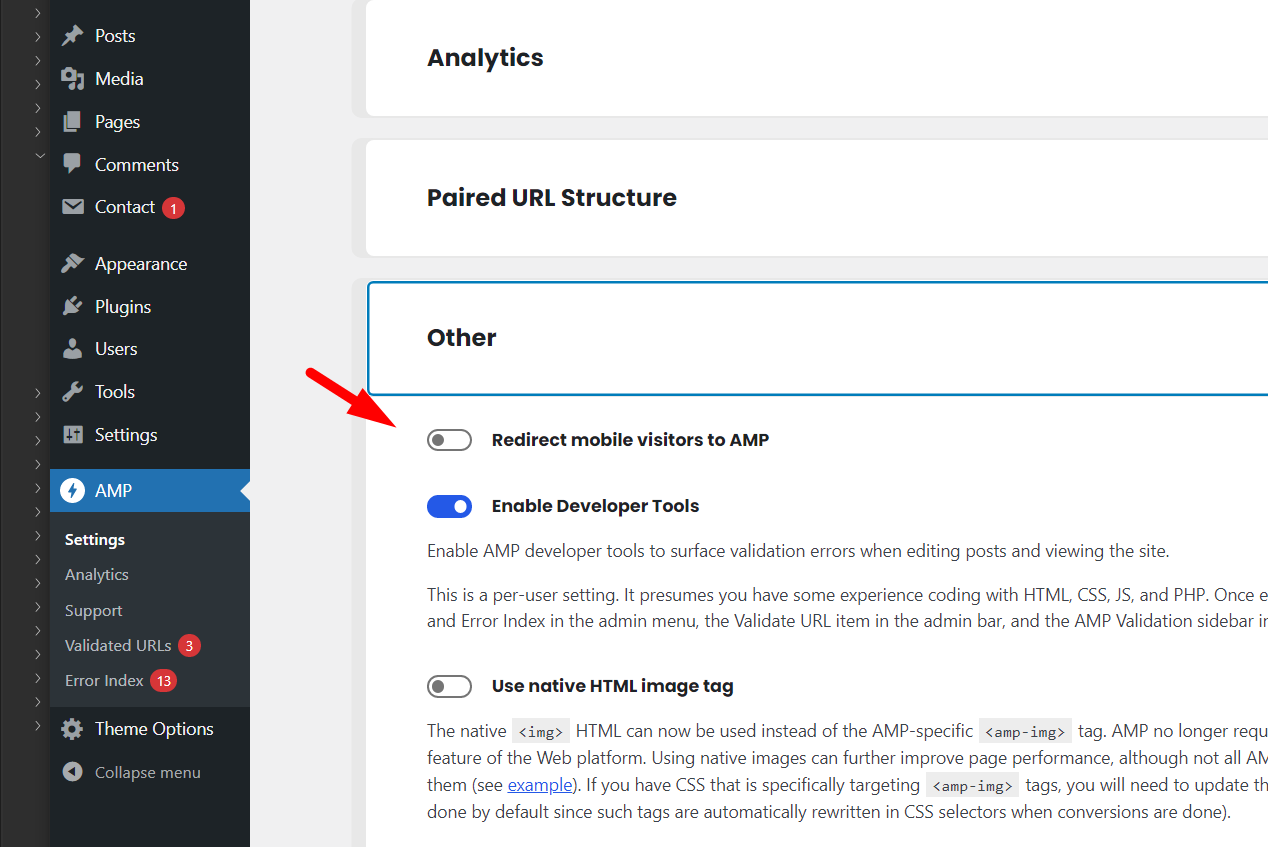Open Appearance using the paintbrush icon
1268x847 pixels.
coord(72,264)
